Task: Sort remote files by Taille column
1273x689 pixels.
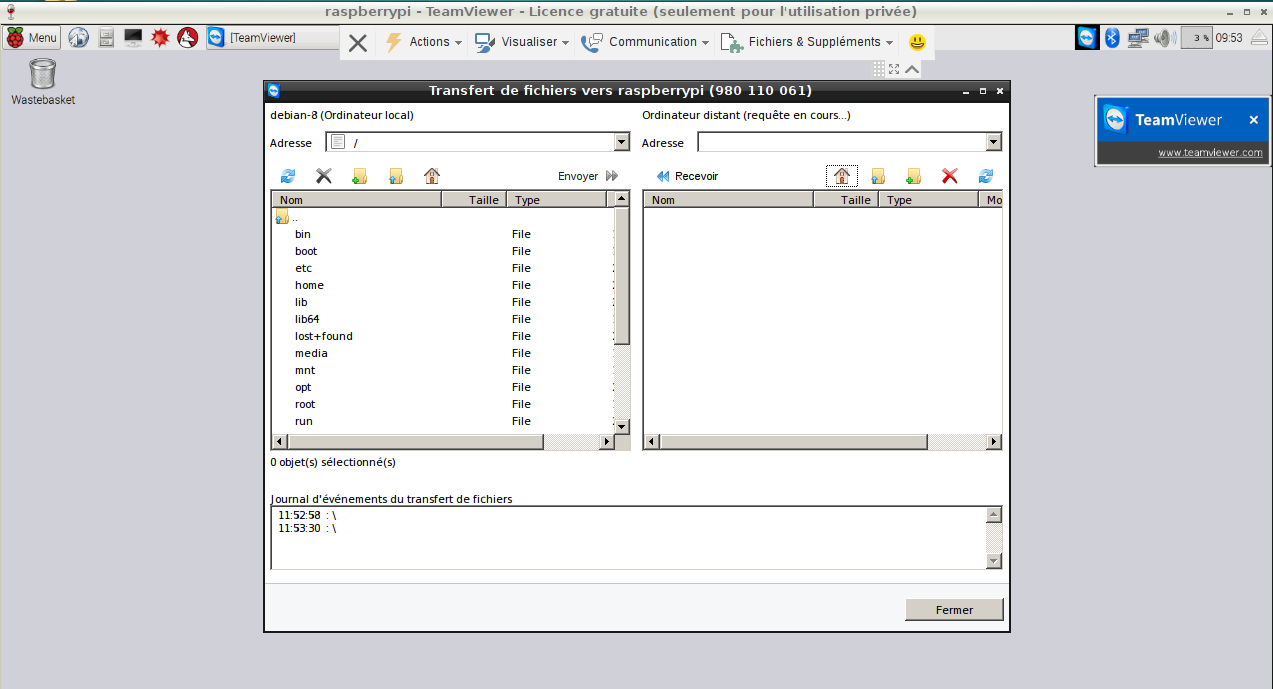Action: pyautogui.click(x=846, y=200)
